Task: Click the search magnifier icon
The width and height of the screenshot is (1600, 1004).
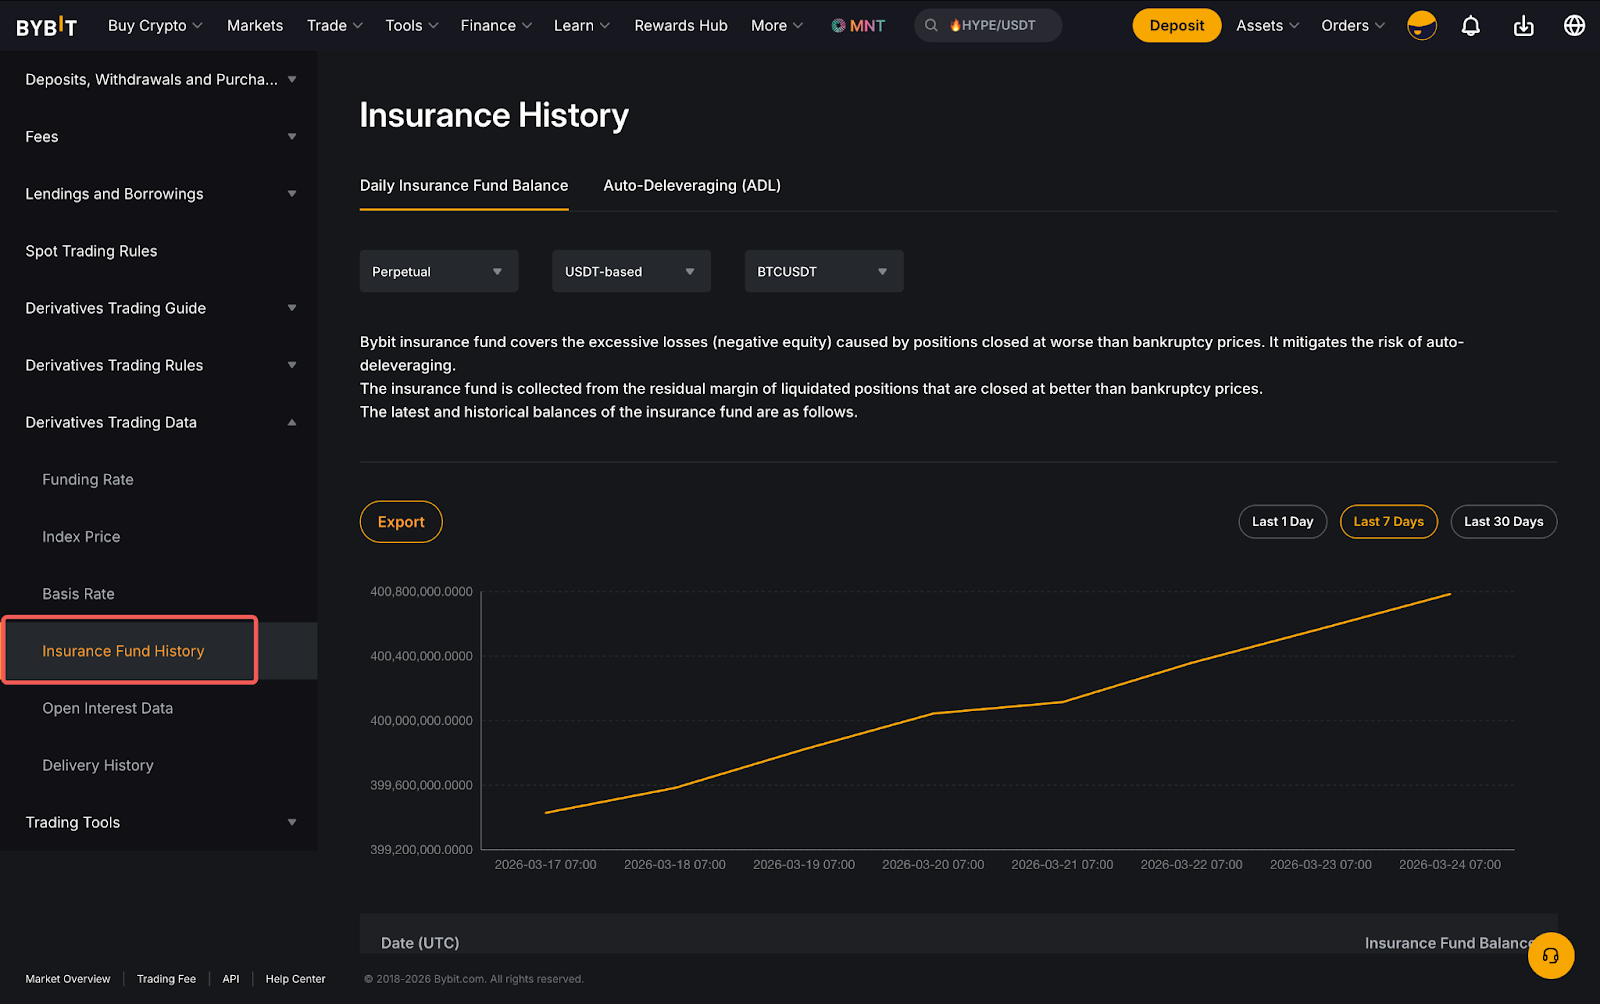Action: pos(931,26)
